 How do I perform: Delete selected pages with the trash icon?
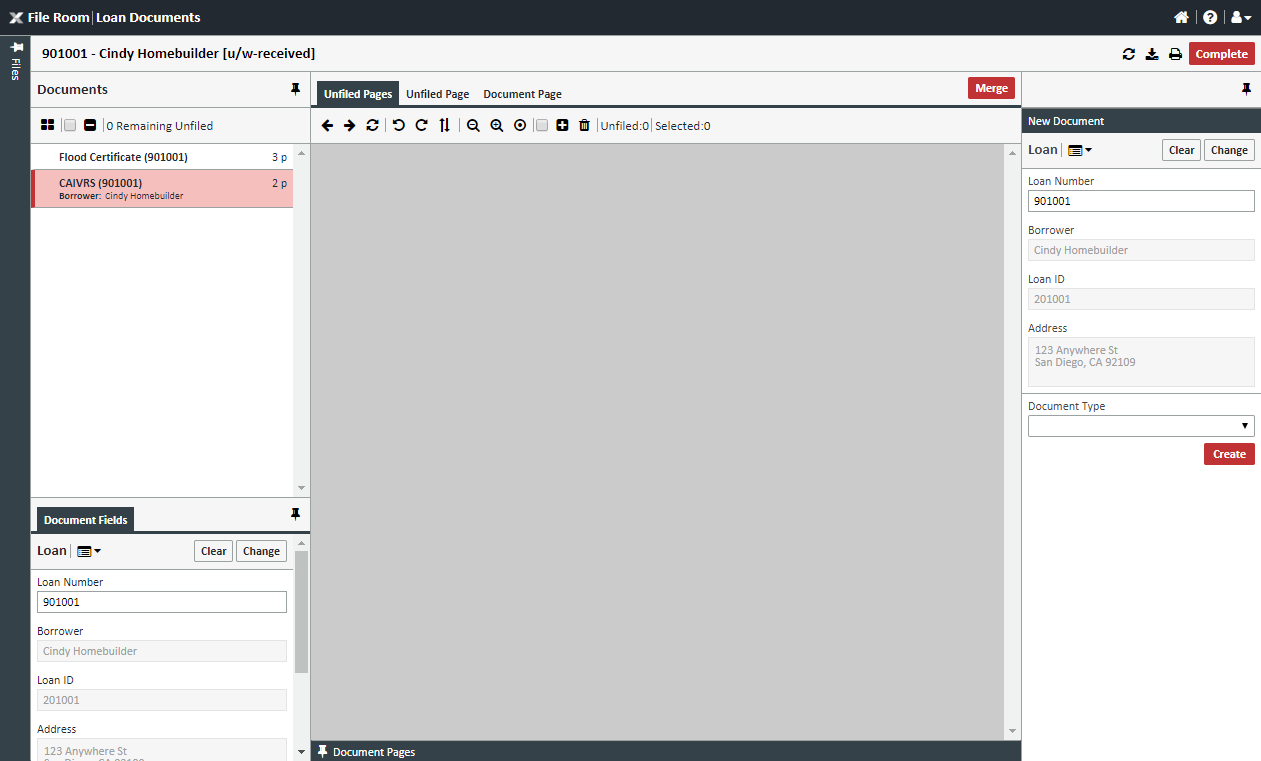point(585,125)
